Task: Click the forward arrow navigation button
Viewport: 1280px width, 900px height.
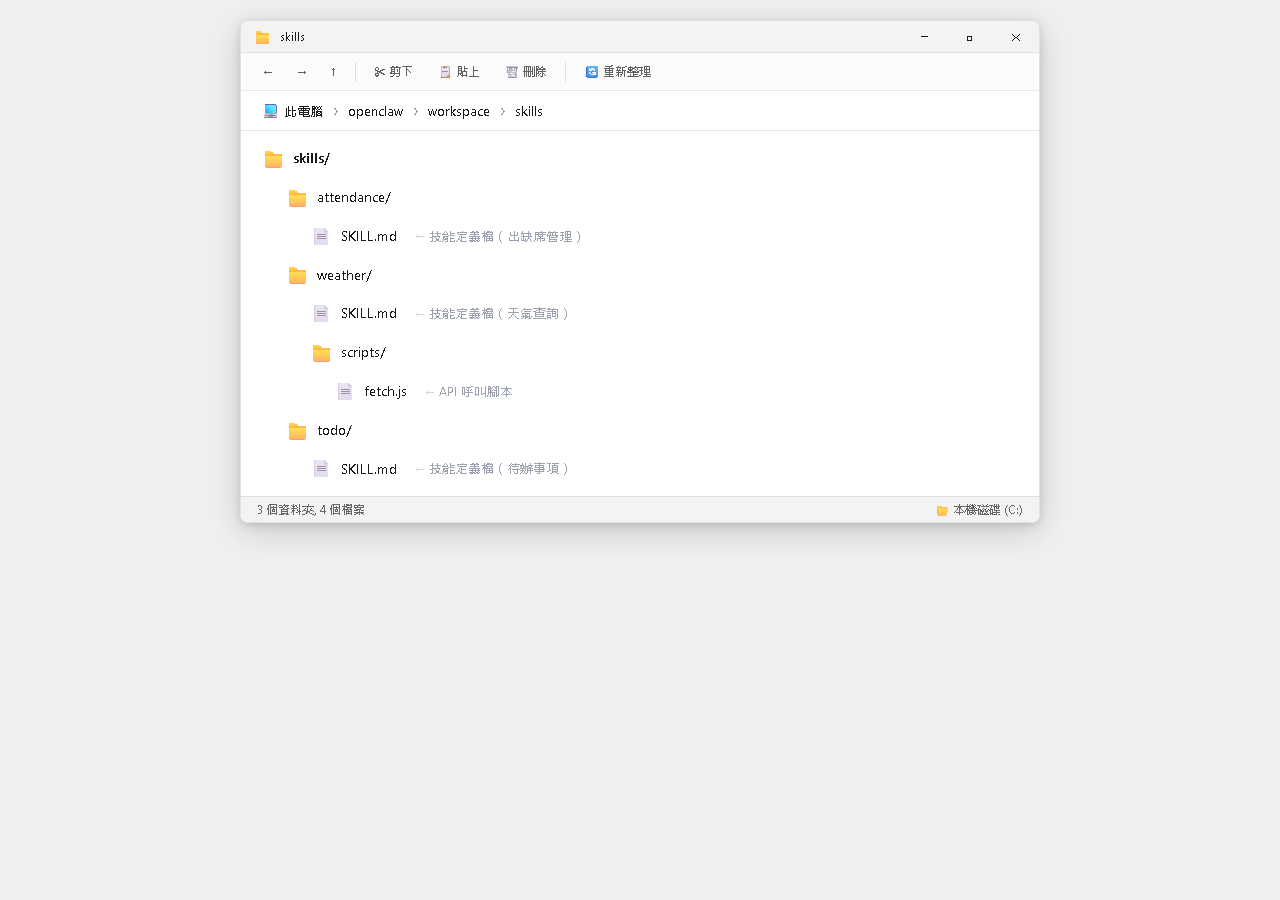Action: (301, 72)
